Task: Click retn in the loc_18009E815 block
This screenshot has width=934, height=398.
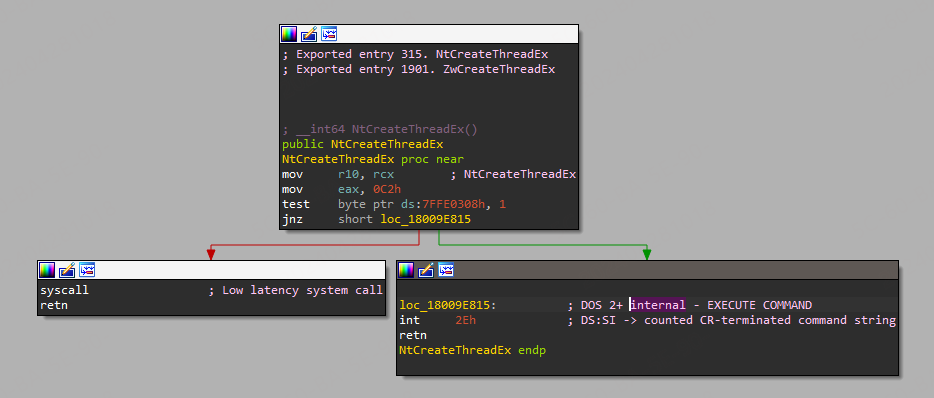Action: pyautogui.click(x=413, y=335)
